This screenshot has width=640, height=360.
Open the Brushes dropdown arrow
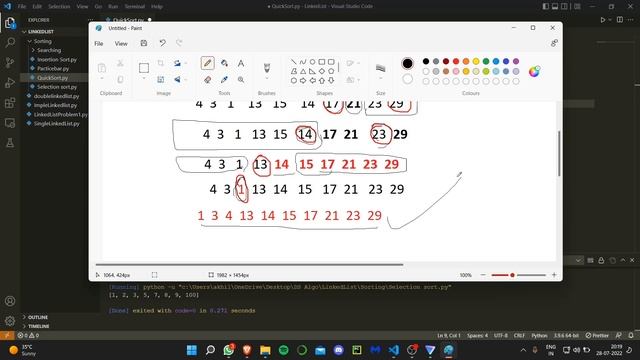[x=267, y=78]
